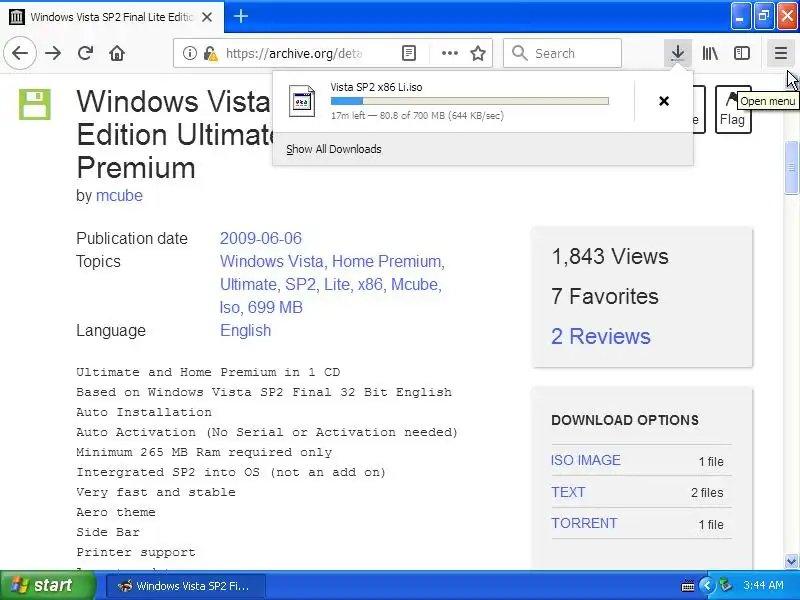The height and width of the screenshot is (600, 800).
Task: Open the Windows XP Start menu
Action: (48, 585)
